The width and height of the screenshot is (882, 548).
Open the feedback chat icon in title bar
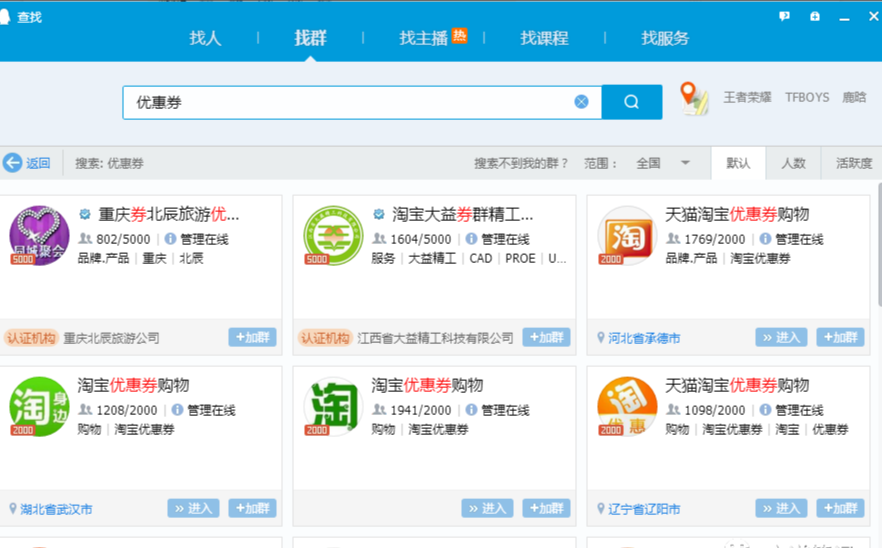point(784,17)
